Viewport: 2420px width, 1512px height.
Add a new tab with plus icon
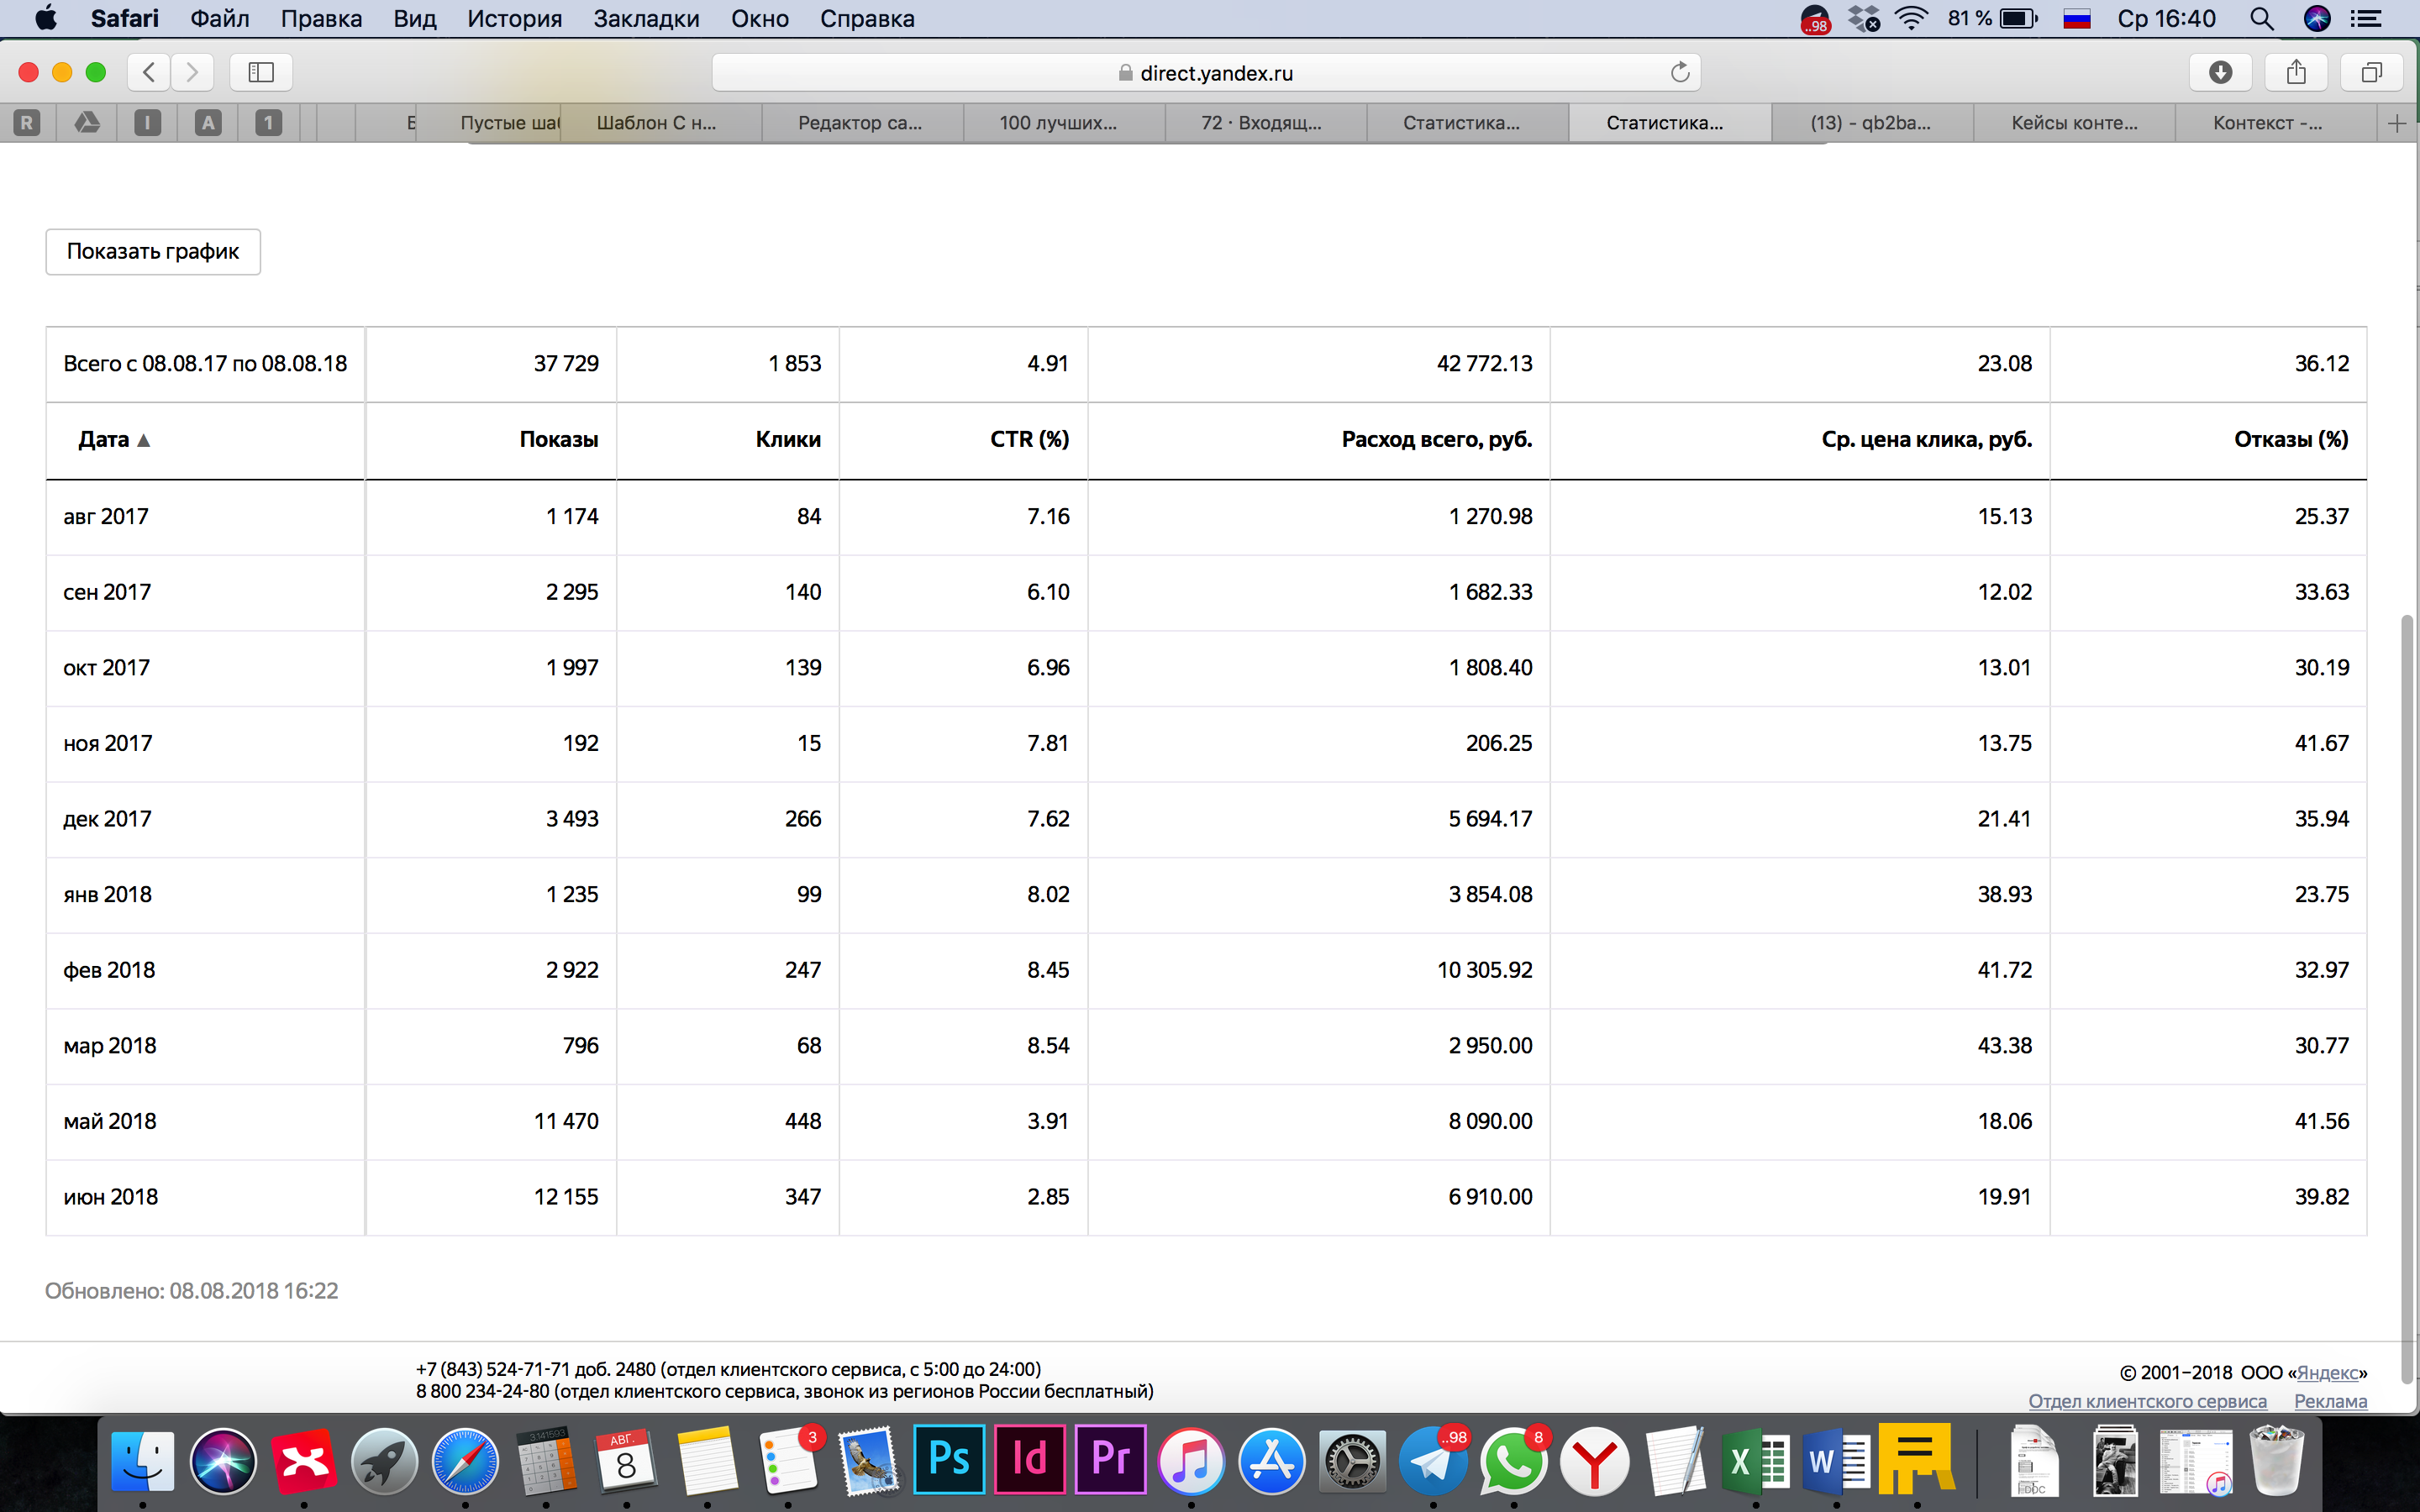pos(2397,123)
